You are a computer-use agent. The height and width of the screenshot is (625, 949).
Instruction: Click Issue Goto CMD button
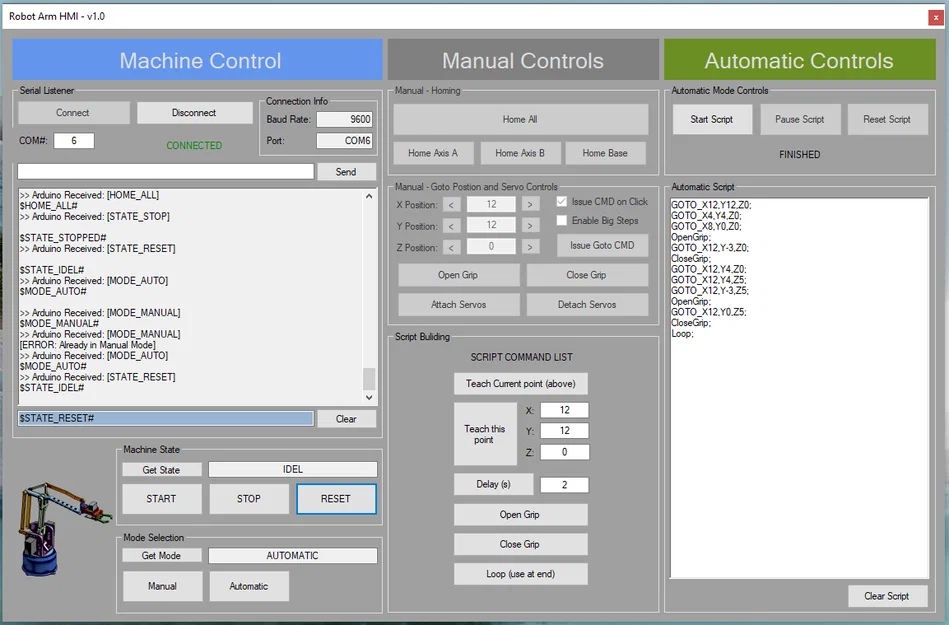[x=602, y=245]
